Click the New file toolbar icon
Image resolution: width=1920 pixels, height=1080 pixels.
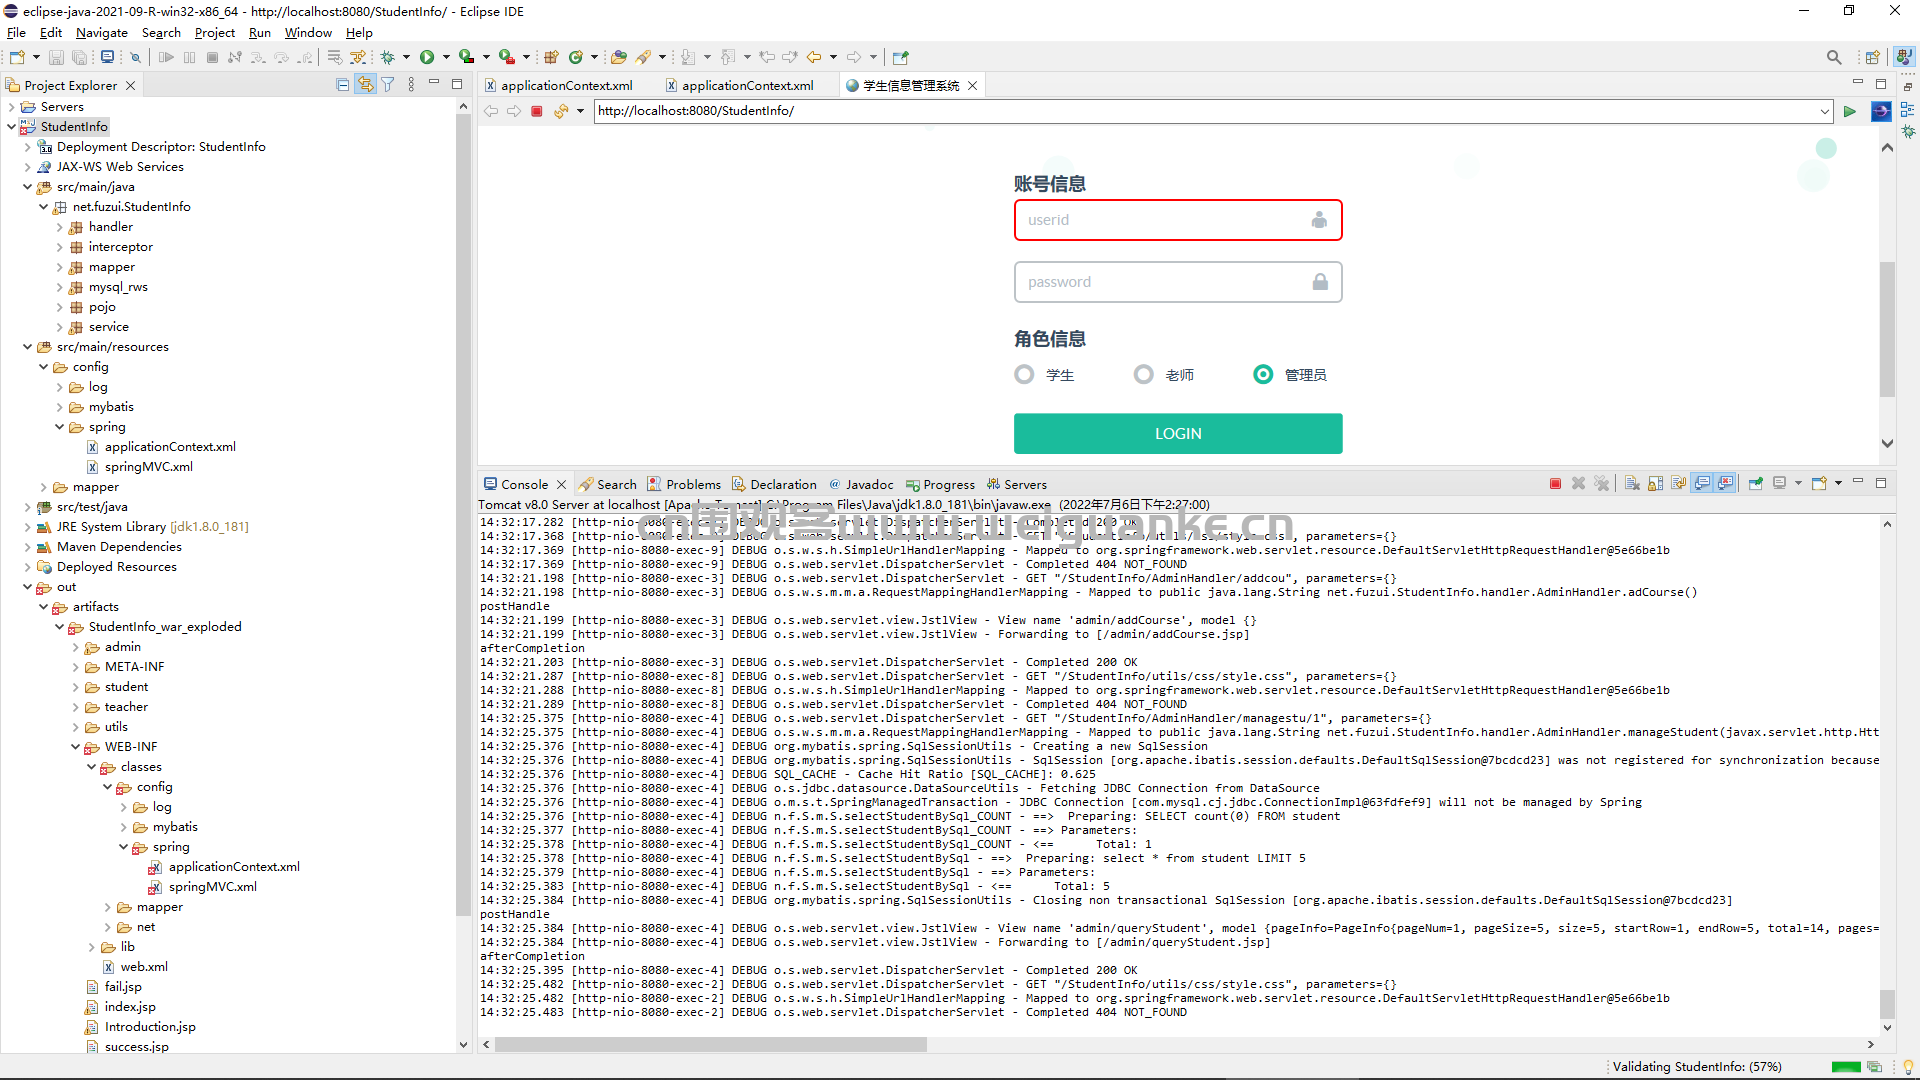point(17,57)
